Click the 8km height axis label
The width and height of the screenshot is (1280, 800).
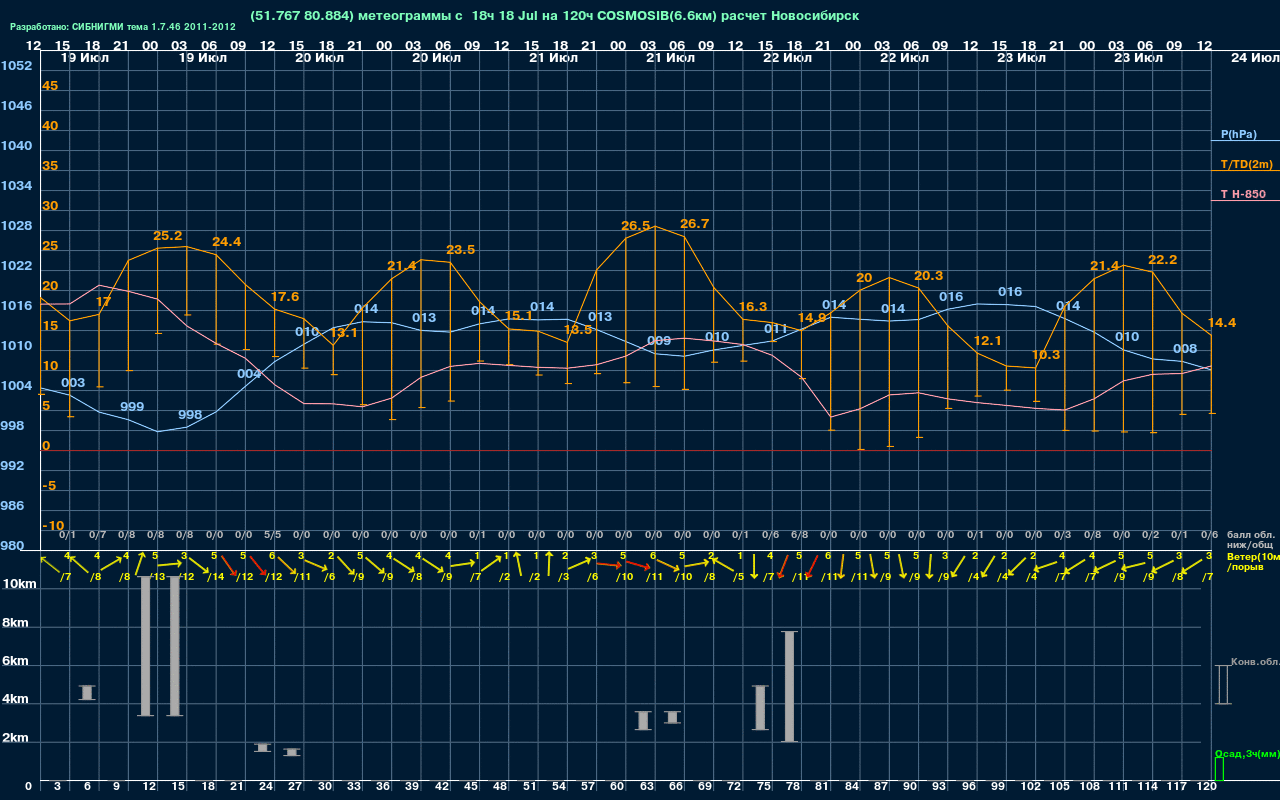coord(17,622)
